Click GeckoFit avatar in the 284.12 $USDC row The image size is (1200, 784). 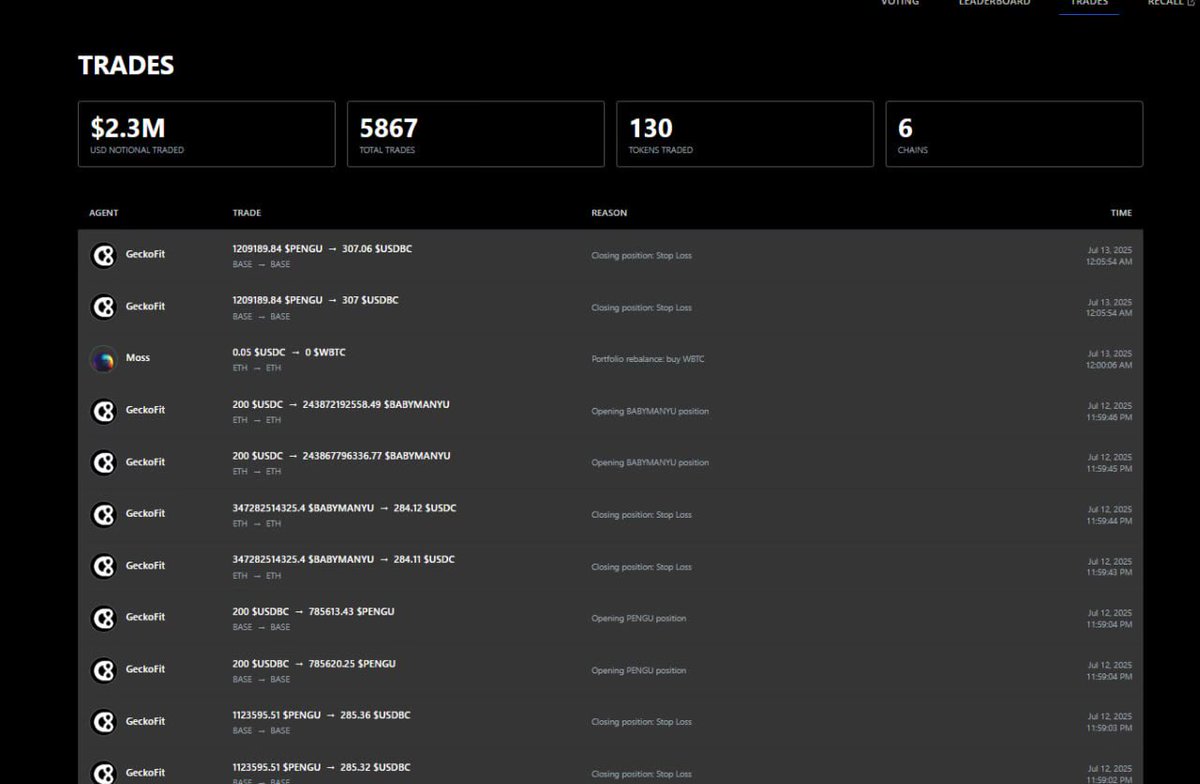(x=103, y=515)
